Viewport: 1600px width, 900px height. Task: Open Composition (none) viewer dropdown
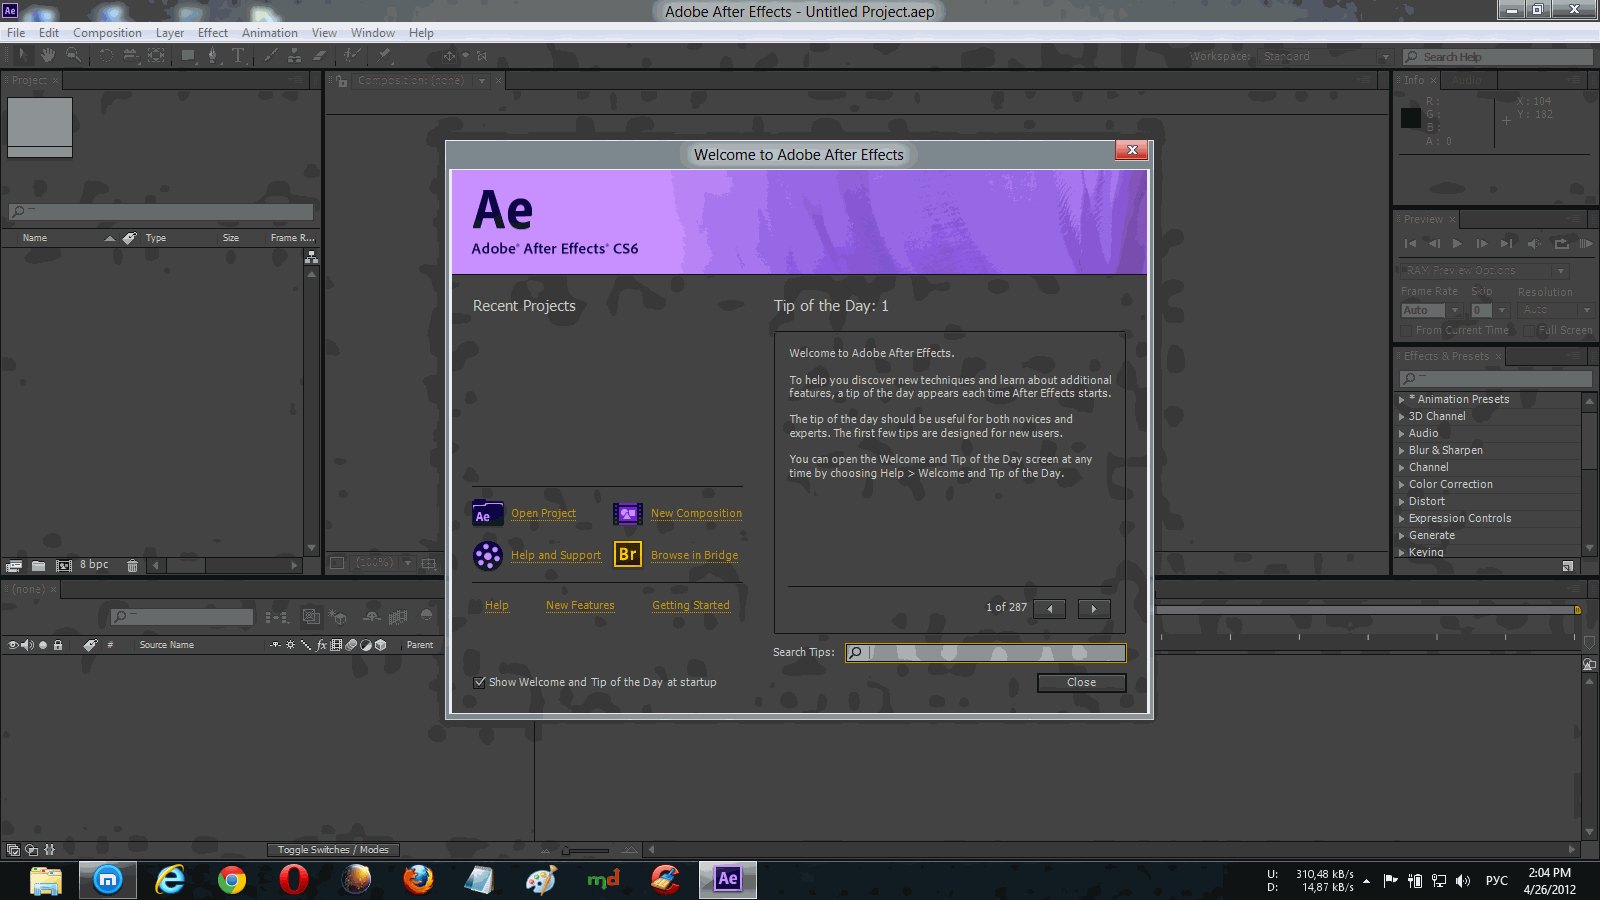[482, 81]
